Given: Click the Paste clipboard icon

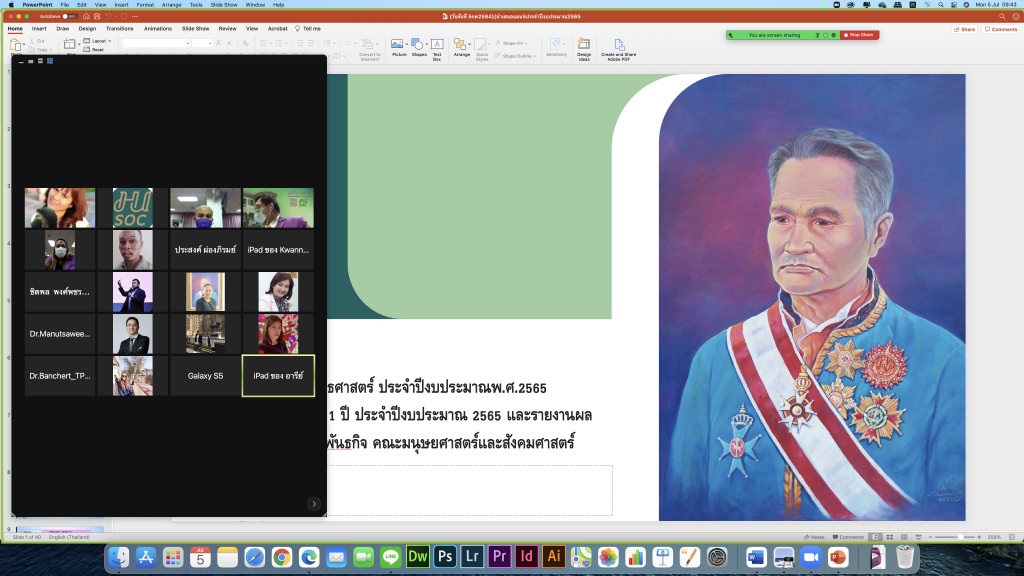Looking at the screenshot, I should (x=15, y=44).
